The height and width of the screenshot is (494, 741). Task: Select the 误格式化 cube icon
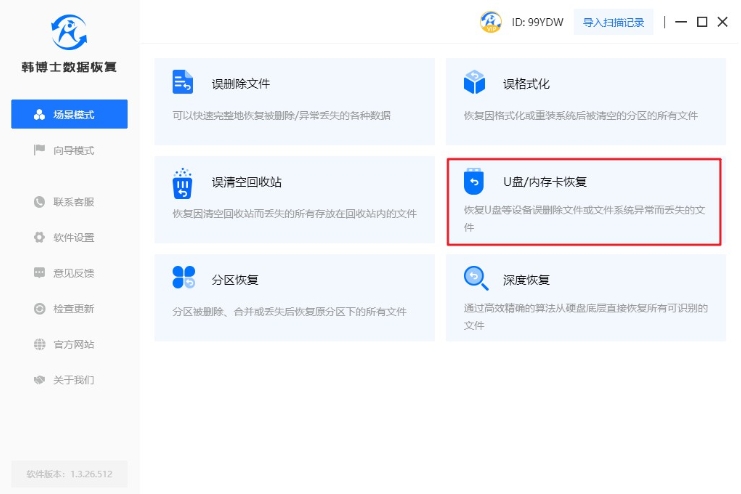click(474, 82)
